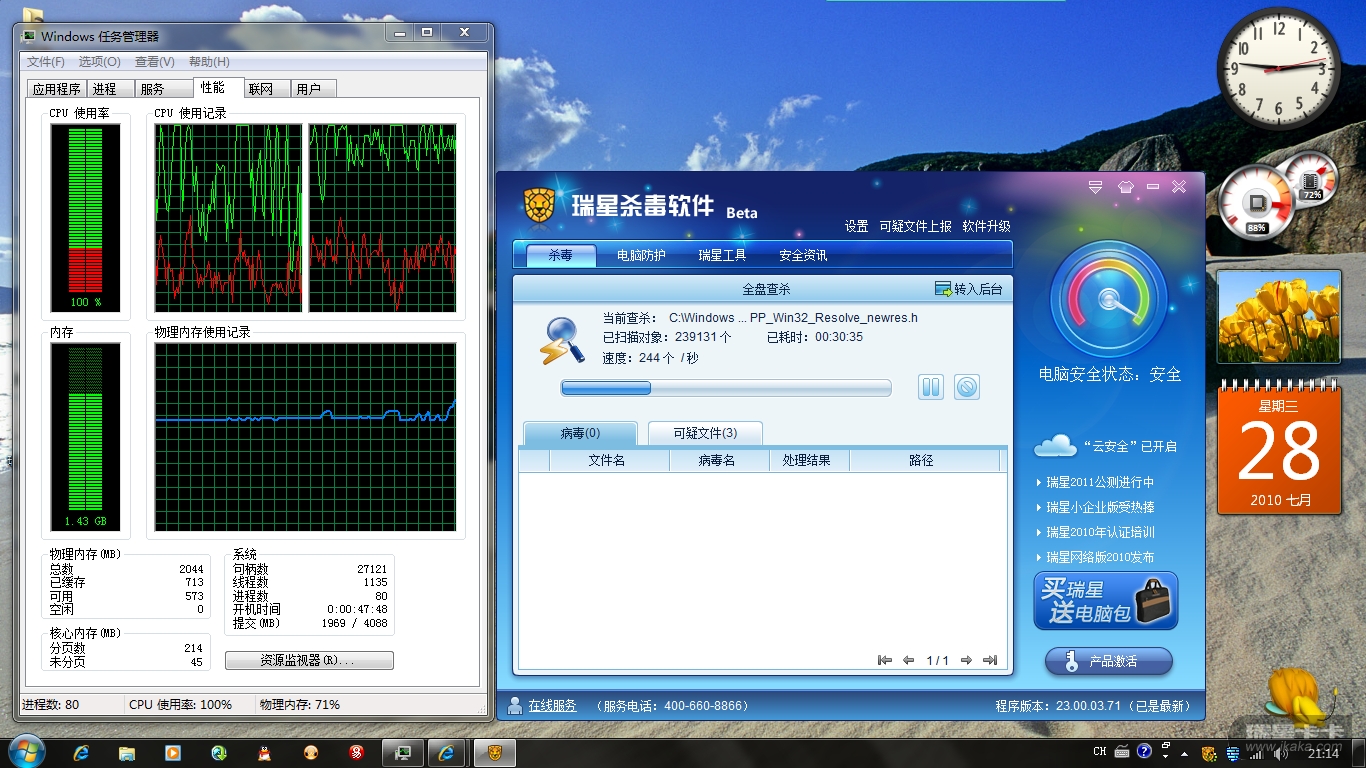Open 瑞星小企业版受热捧 news link
This screenshot has width=1366, height=768.
point(1100,507)
